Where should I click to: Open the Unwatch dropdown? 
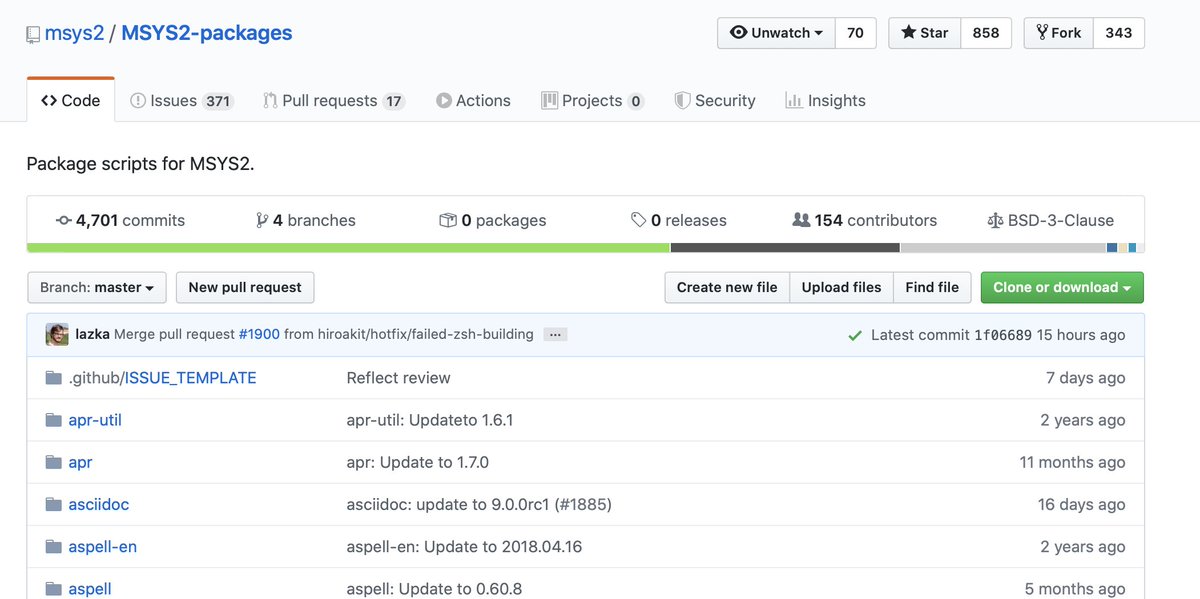click(776, 33)
